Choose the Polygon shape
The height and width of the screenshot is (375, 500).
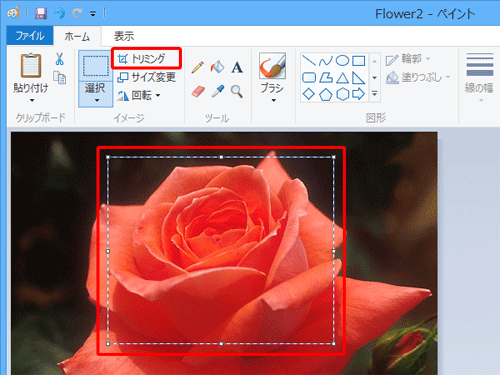pyautogui.click(x=326, y=78)
